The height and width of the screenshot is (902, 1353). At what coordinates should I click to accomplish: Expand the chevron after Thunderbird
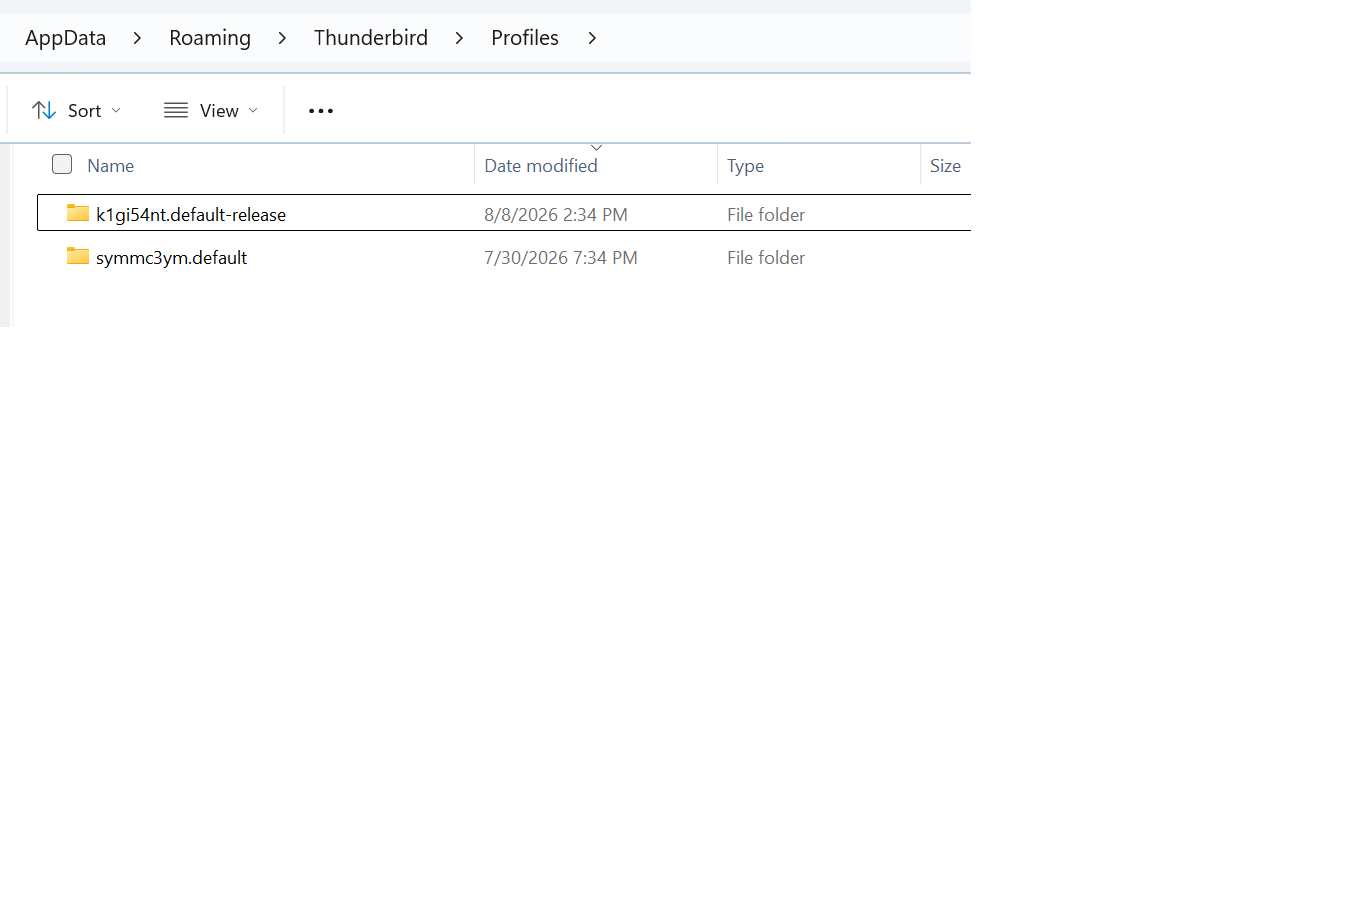(459, 38)
